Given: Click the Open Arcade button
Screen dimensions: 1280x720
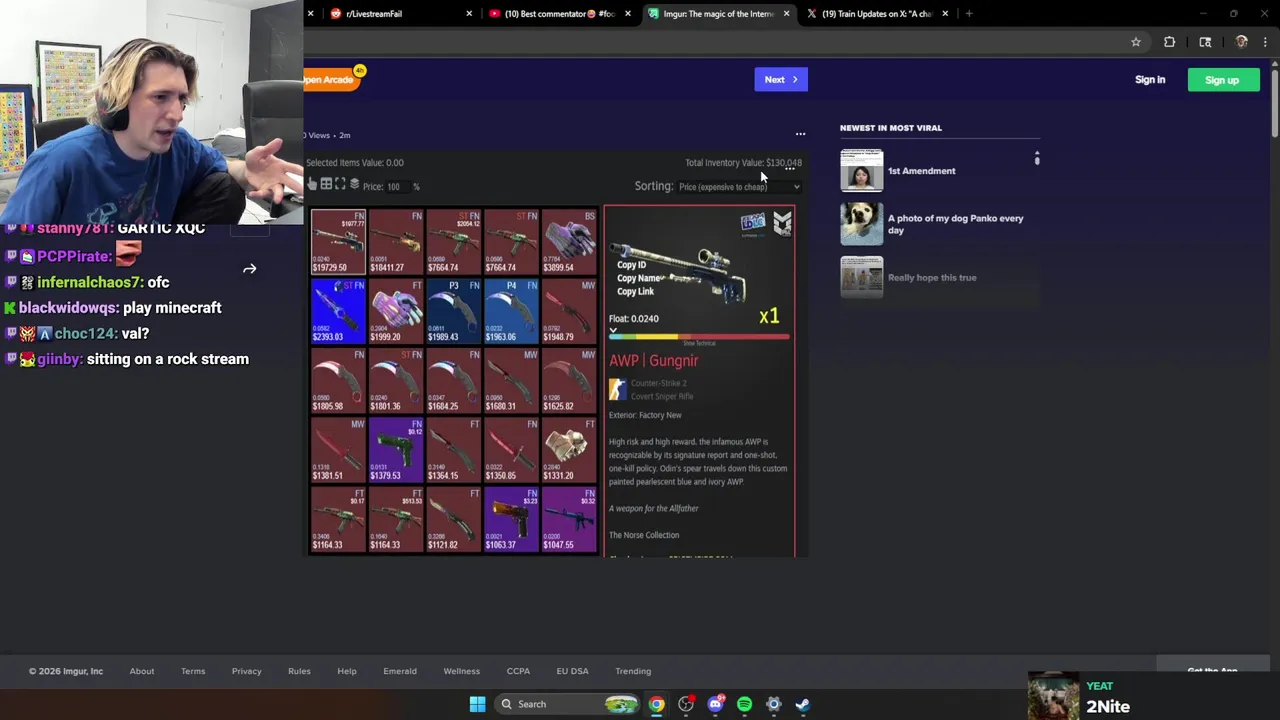Looking at the screenshot, I should (x=330, y=79).
